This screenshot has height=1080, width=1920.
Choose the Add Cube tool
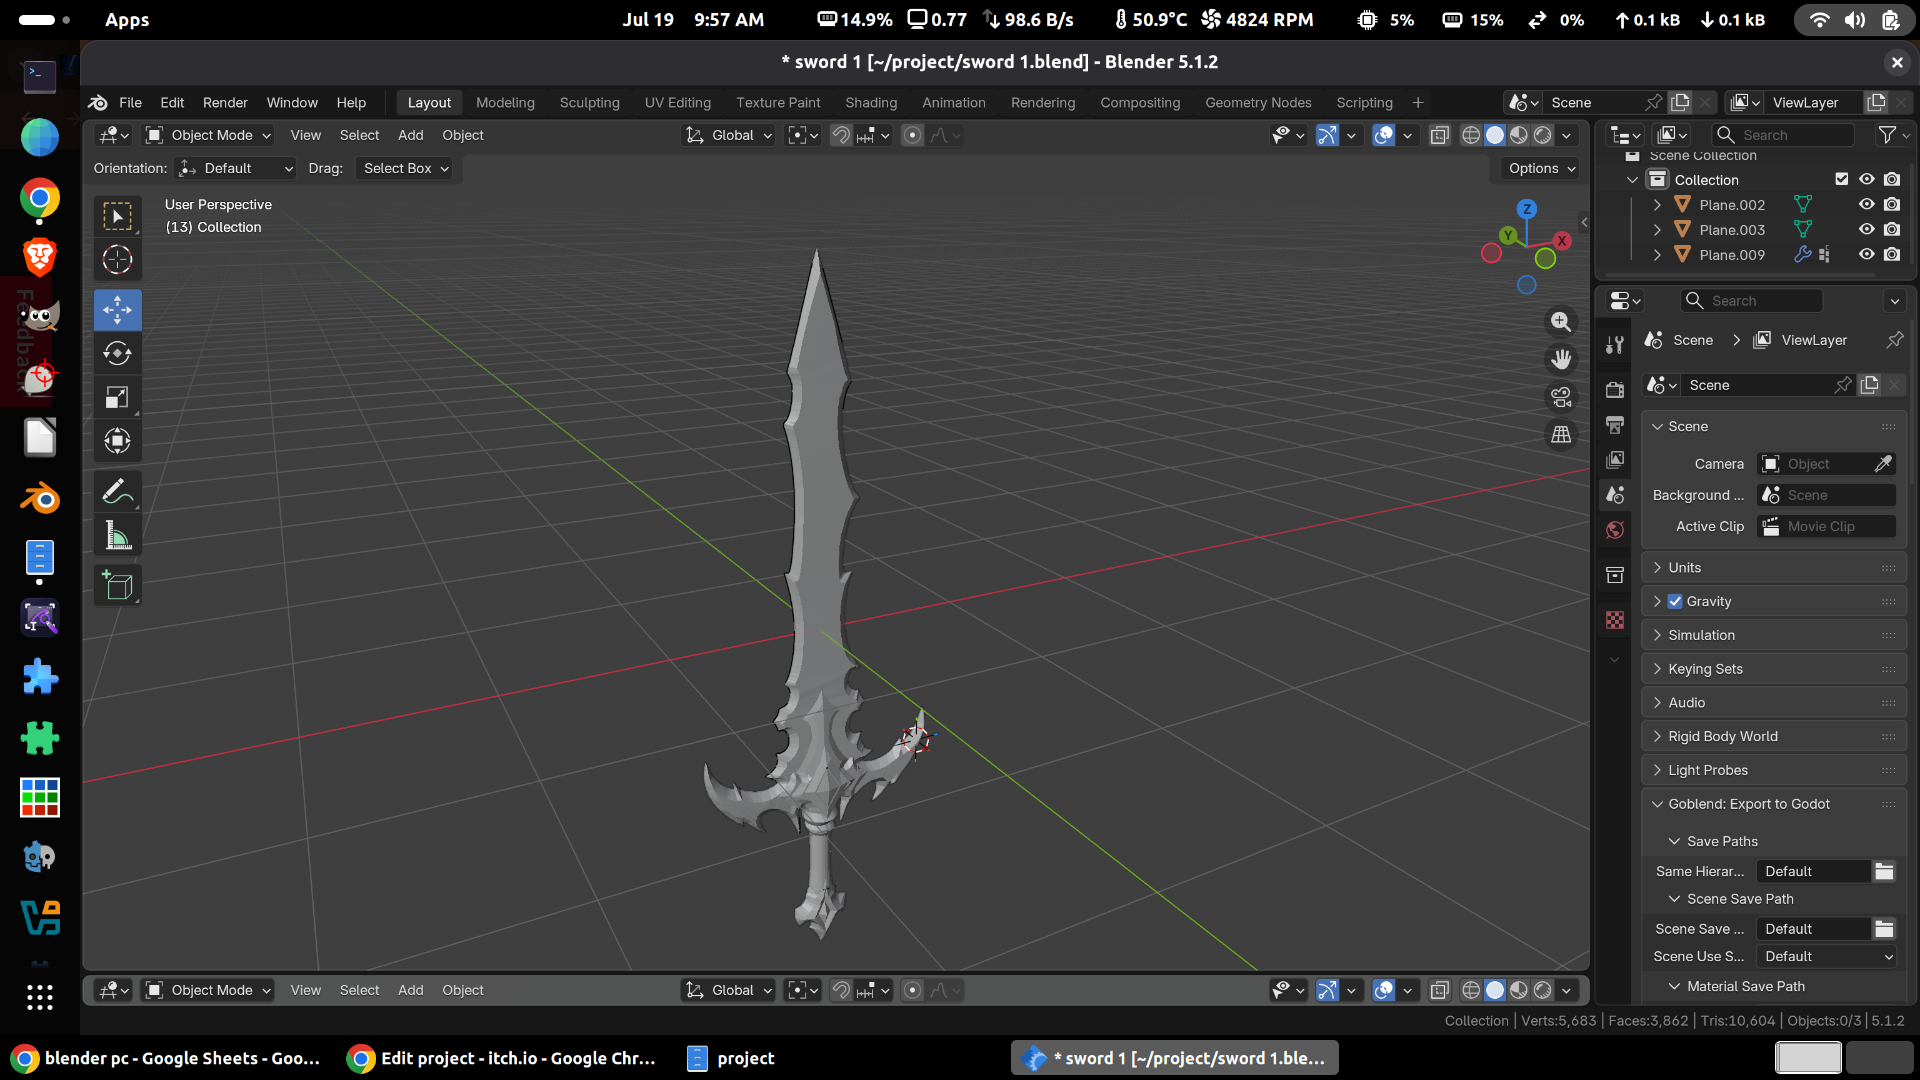pos(117,585)
